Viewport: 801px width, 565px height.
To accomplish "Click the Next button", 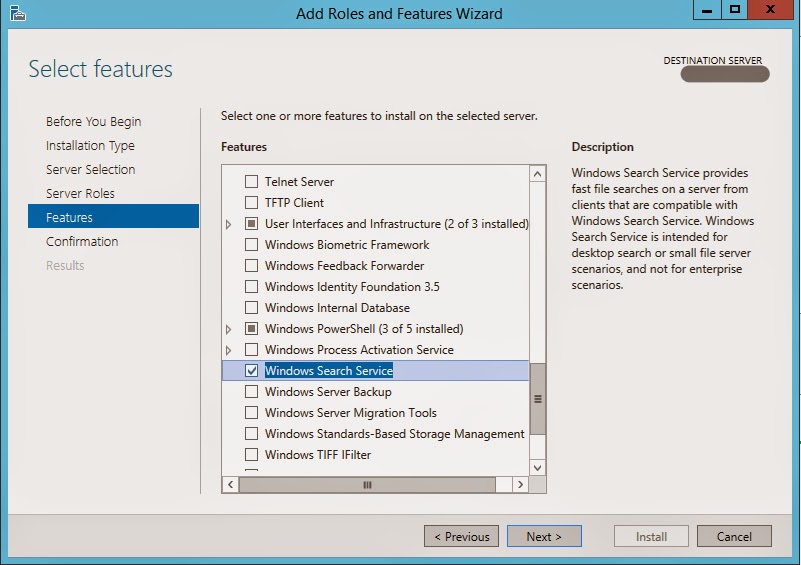I will click(543, 536).
